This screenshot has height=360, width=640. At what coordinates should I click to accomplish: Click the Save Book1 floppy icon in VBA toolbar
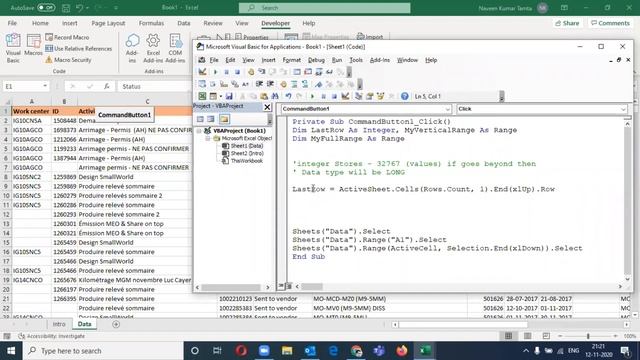(229, 96)
